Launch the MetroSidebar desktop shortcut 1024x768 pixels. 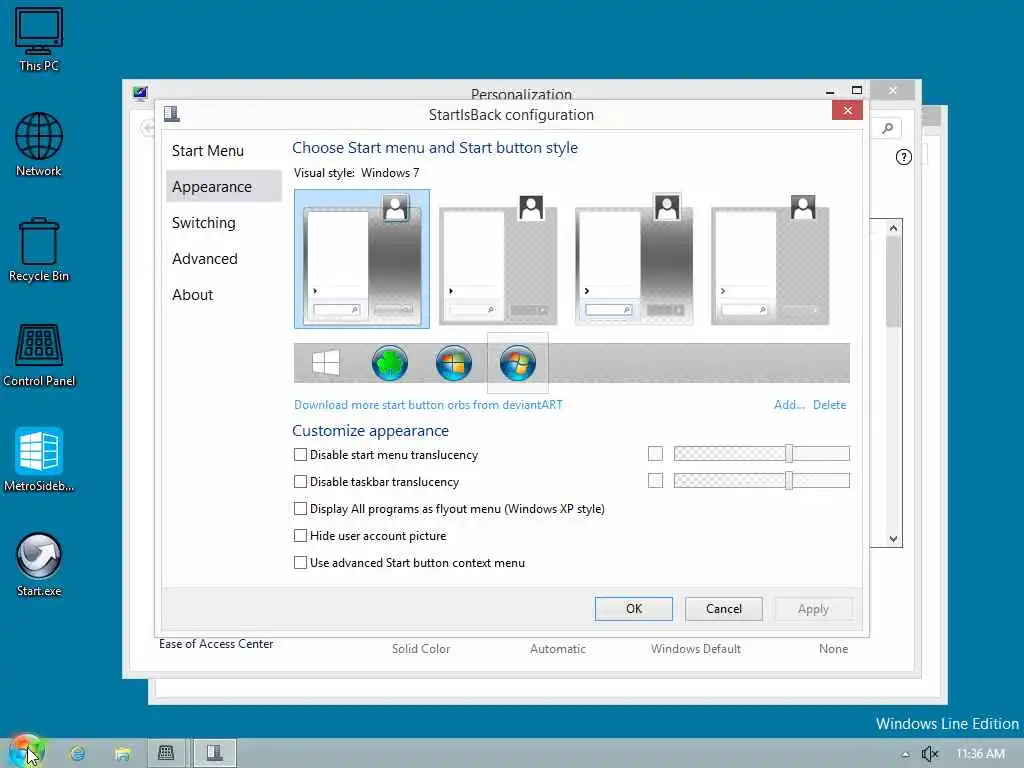tap(39, 460)
